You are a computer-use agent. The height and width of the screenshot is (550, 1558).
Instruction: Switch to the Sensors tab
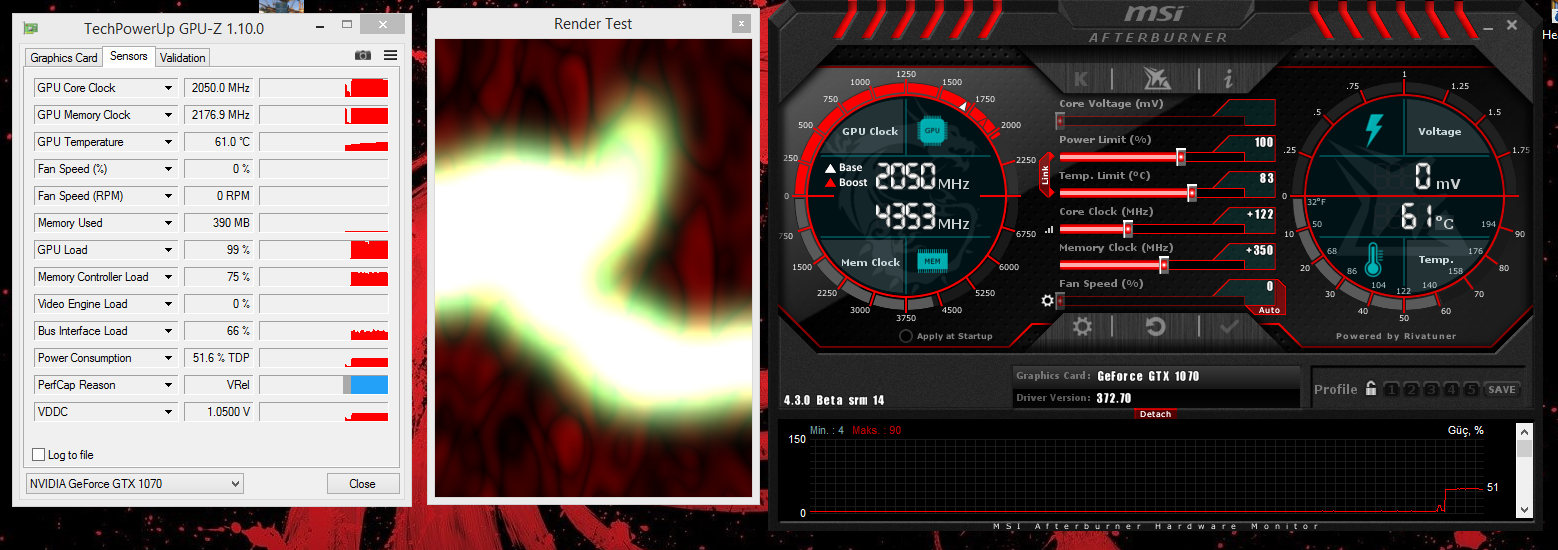[129, 56]
